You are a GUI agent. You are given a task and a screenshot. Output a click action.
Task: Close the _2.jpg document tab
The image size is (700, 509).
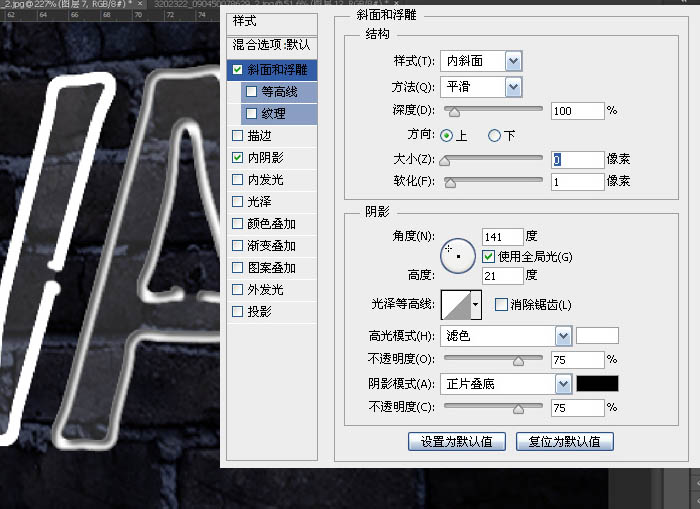pos(140,4)
